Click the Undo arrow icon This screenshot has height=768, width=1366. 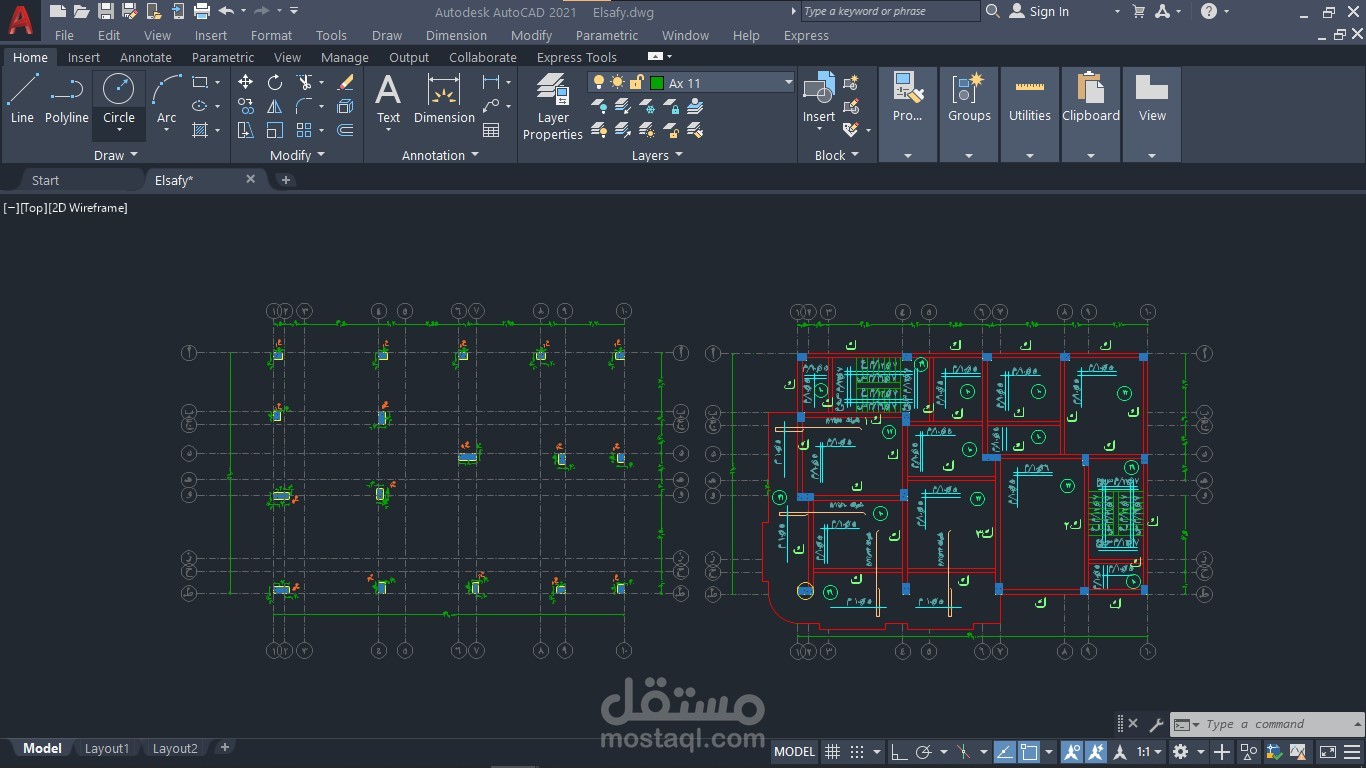tap(226, 11)
